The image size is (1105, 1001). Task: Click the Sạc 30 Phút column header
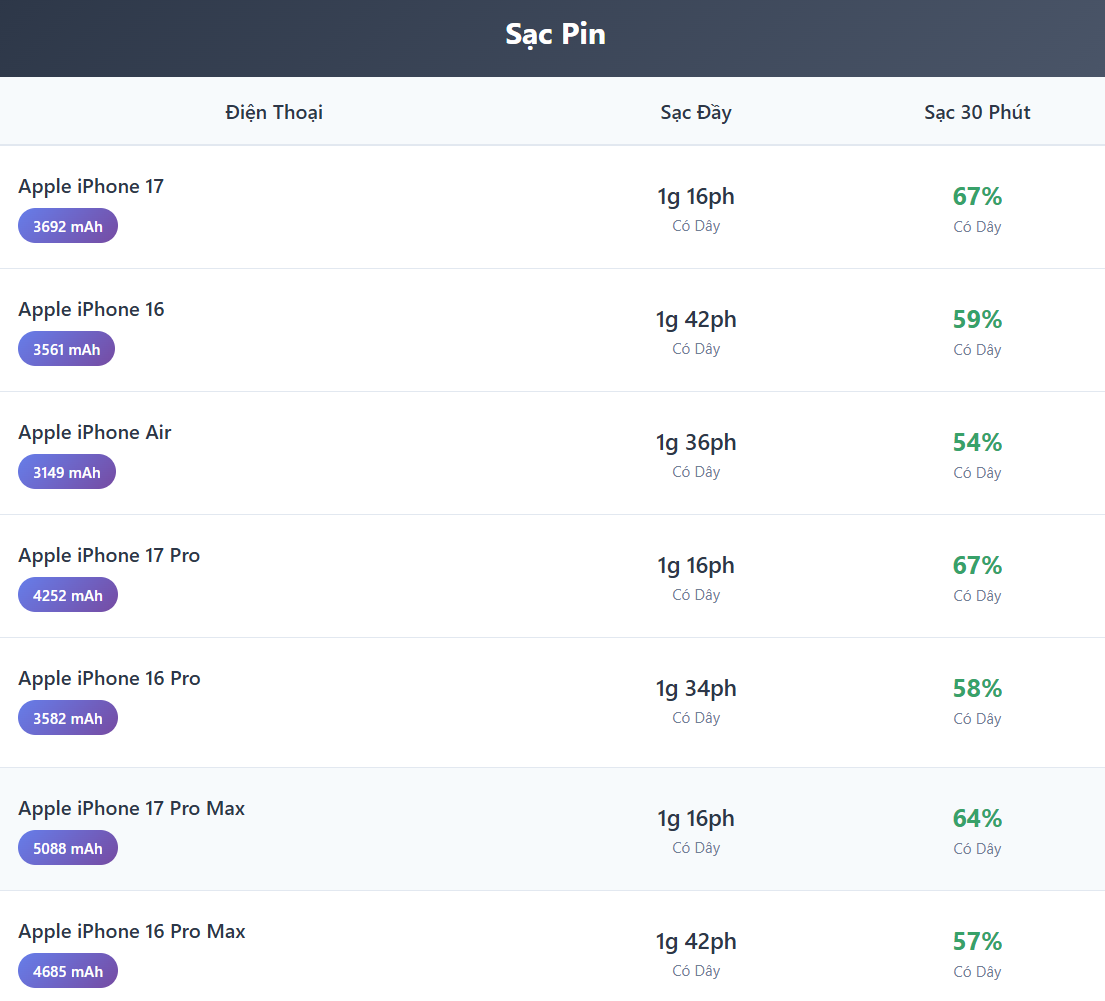977,112
